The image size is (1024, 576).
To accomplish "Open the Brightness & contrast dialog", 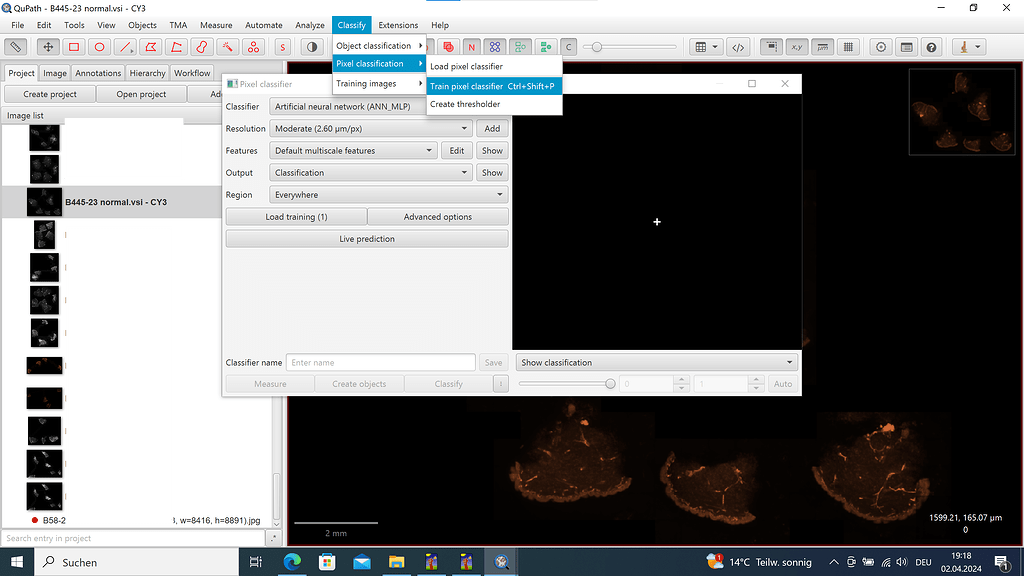I will click(312, 47).
